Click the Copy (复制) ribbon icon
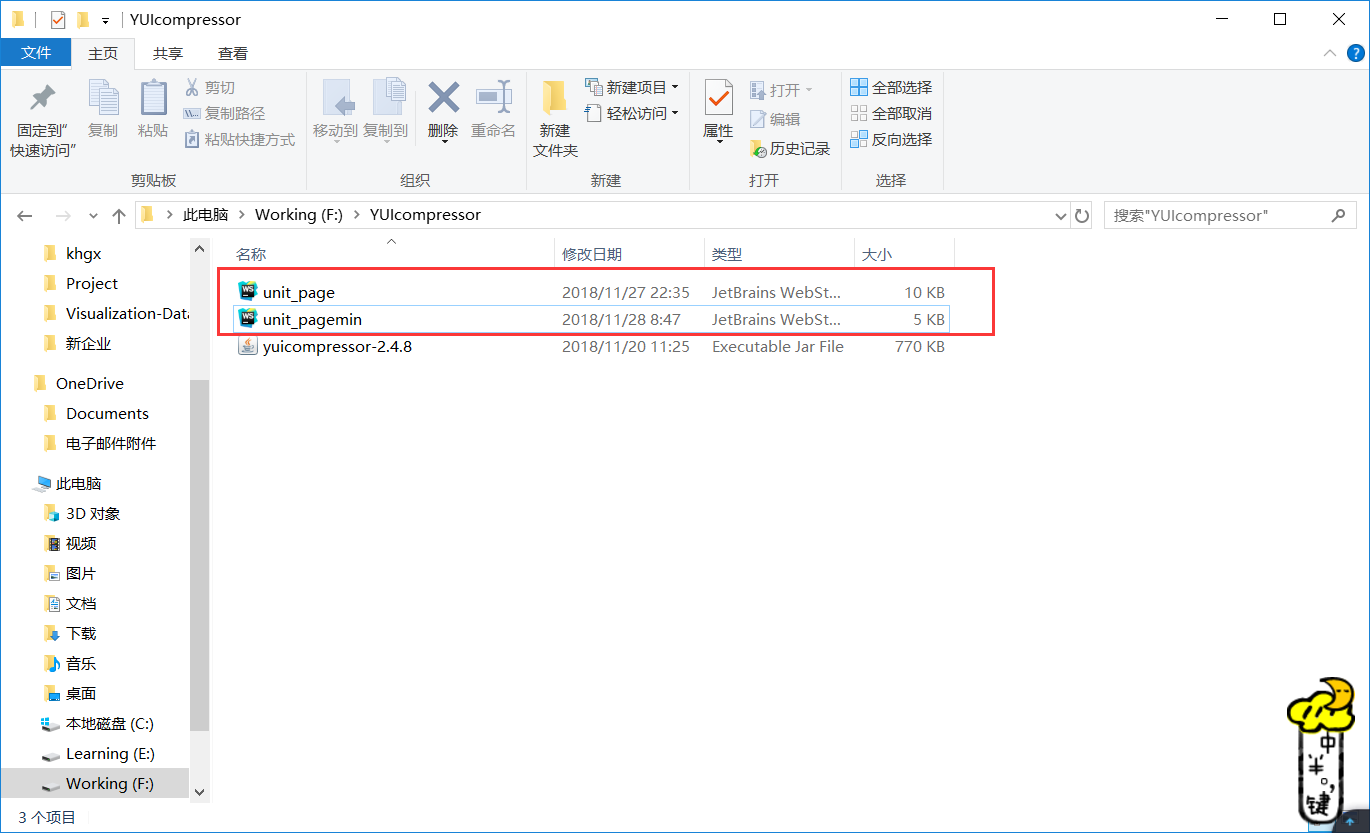The height and width of the screenshot is (833, 1370). (103, 98)
